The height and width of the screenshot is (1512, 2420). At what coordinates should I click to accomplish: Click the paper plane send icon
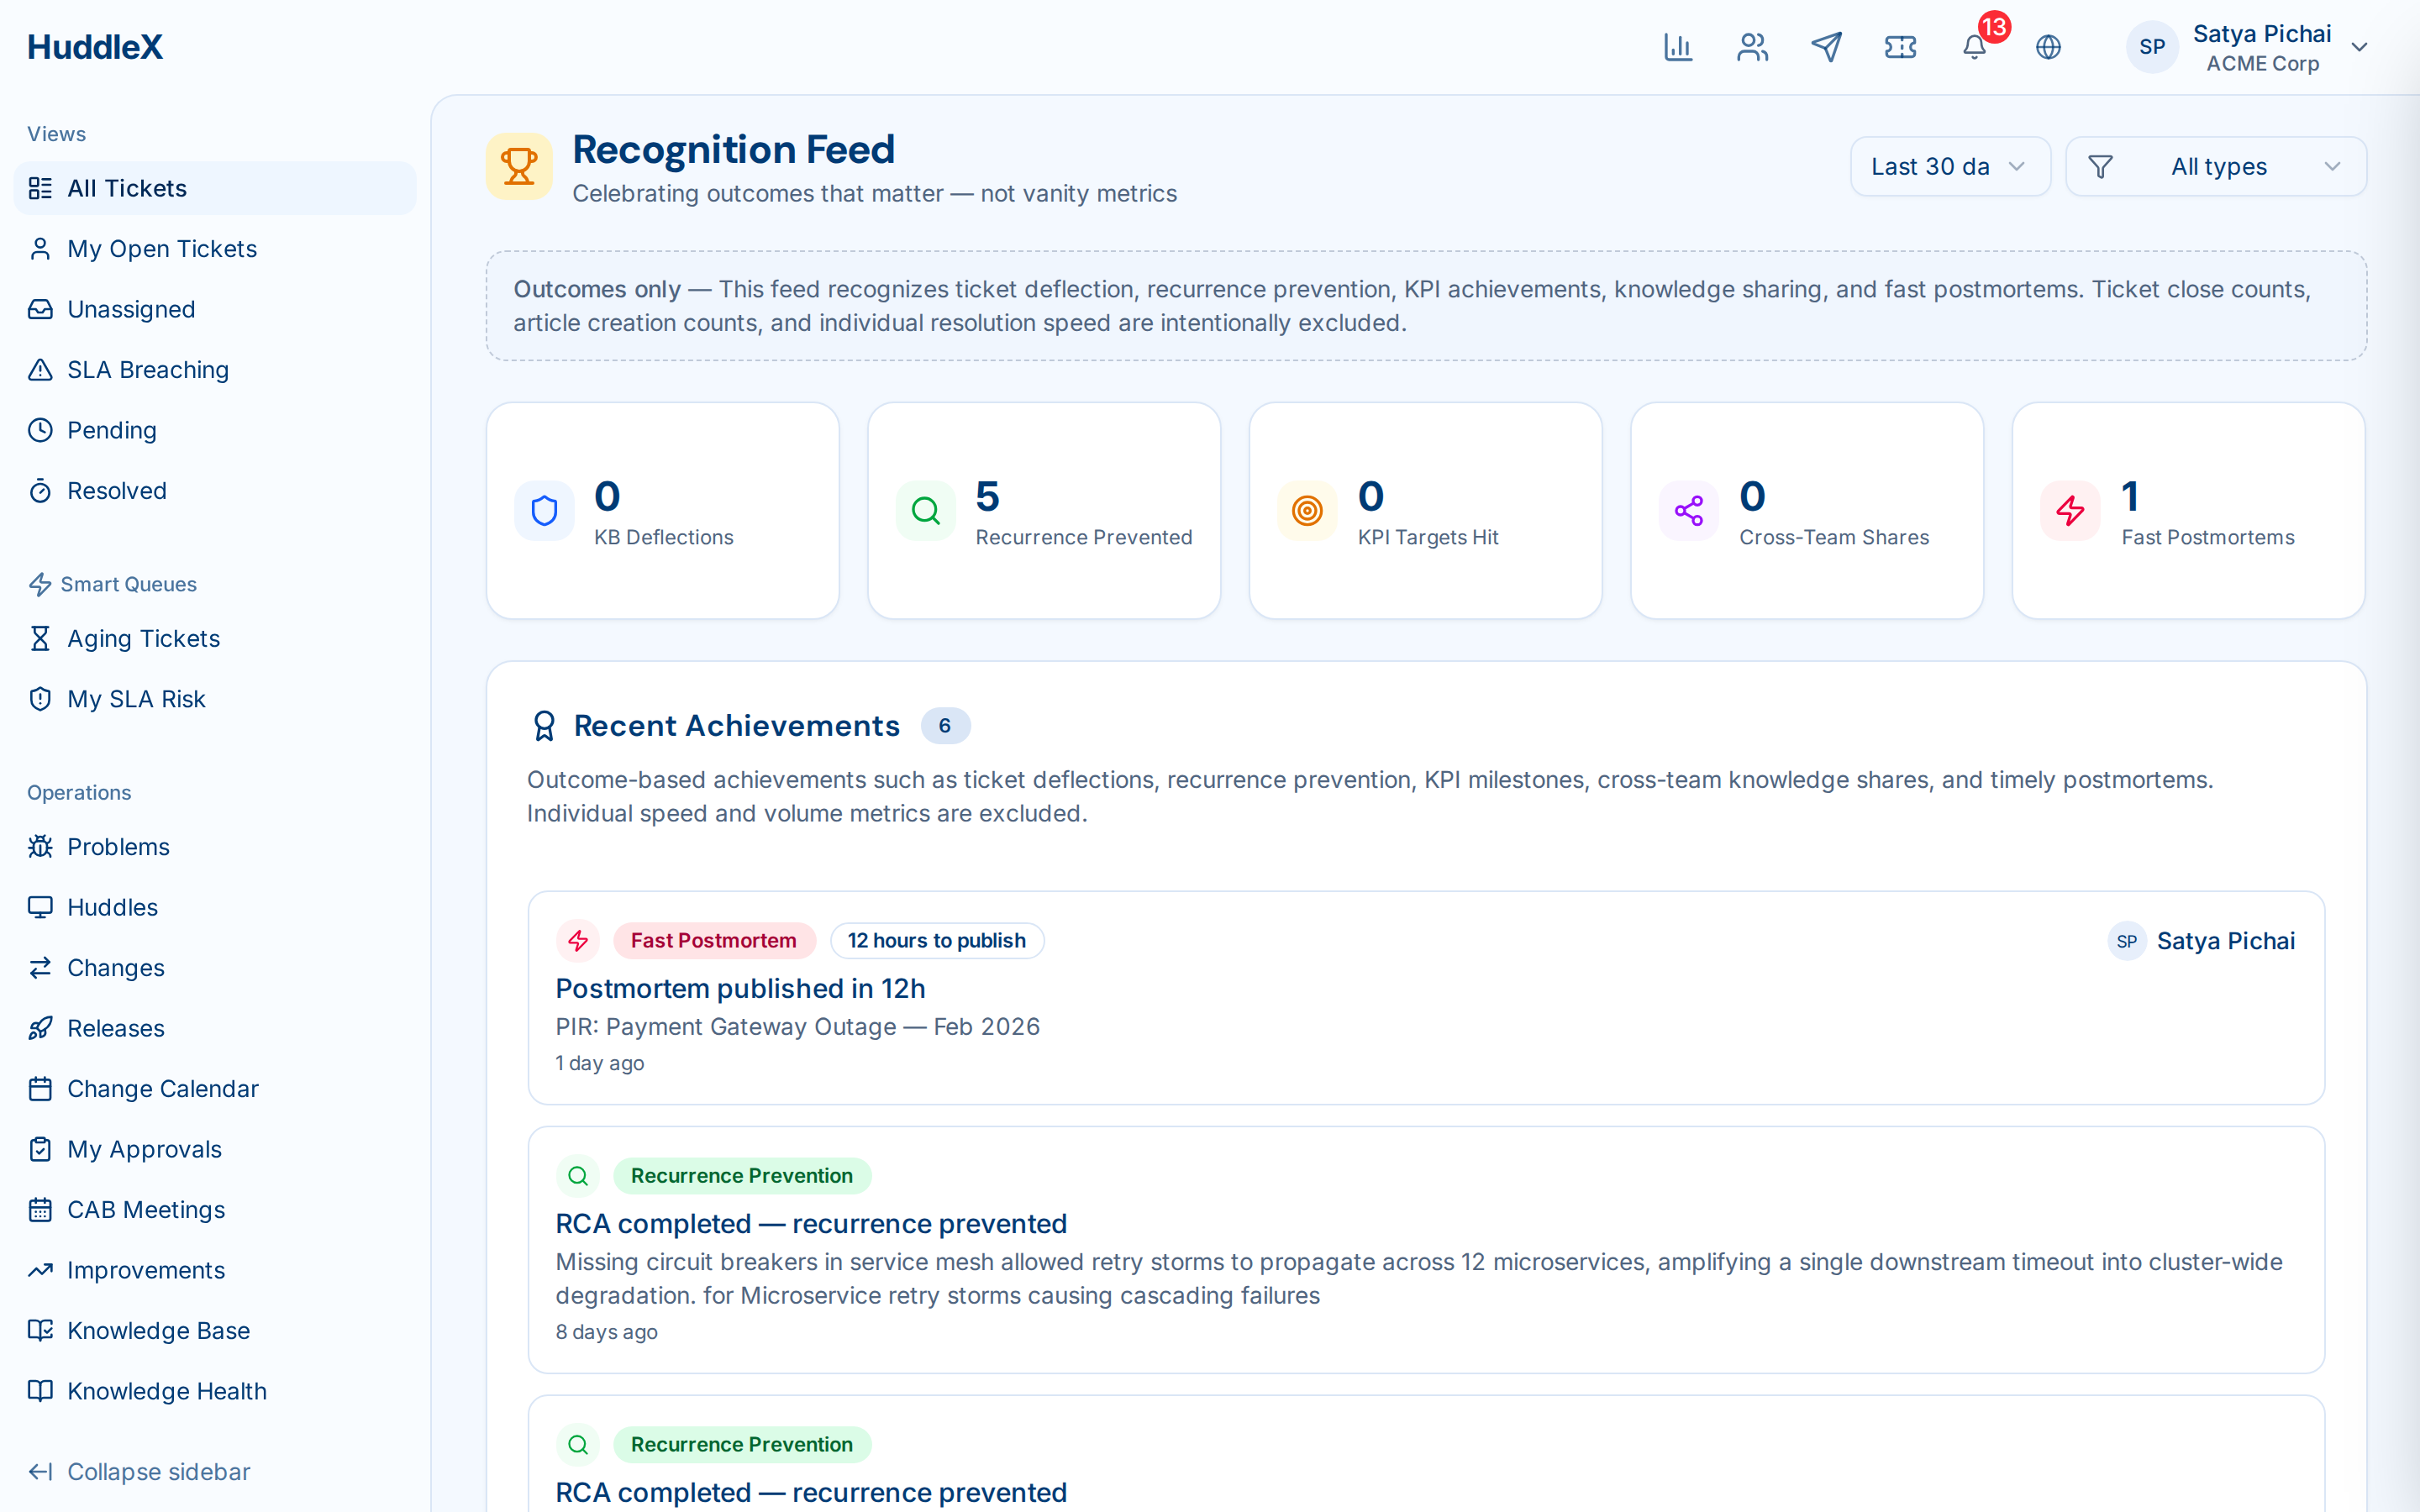point(1826,47)
